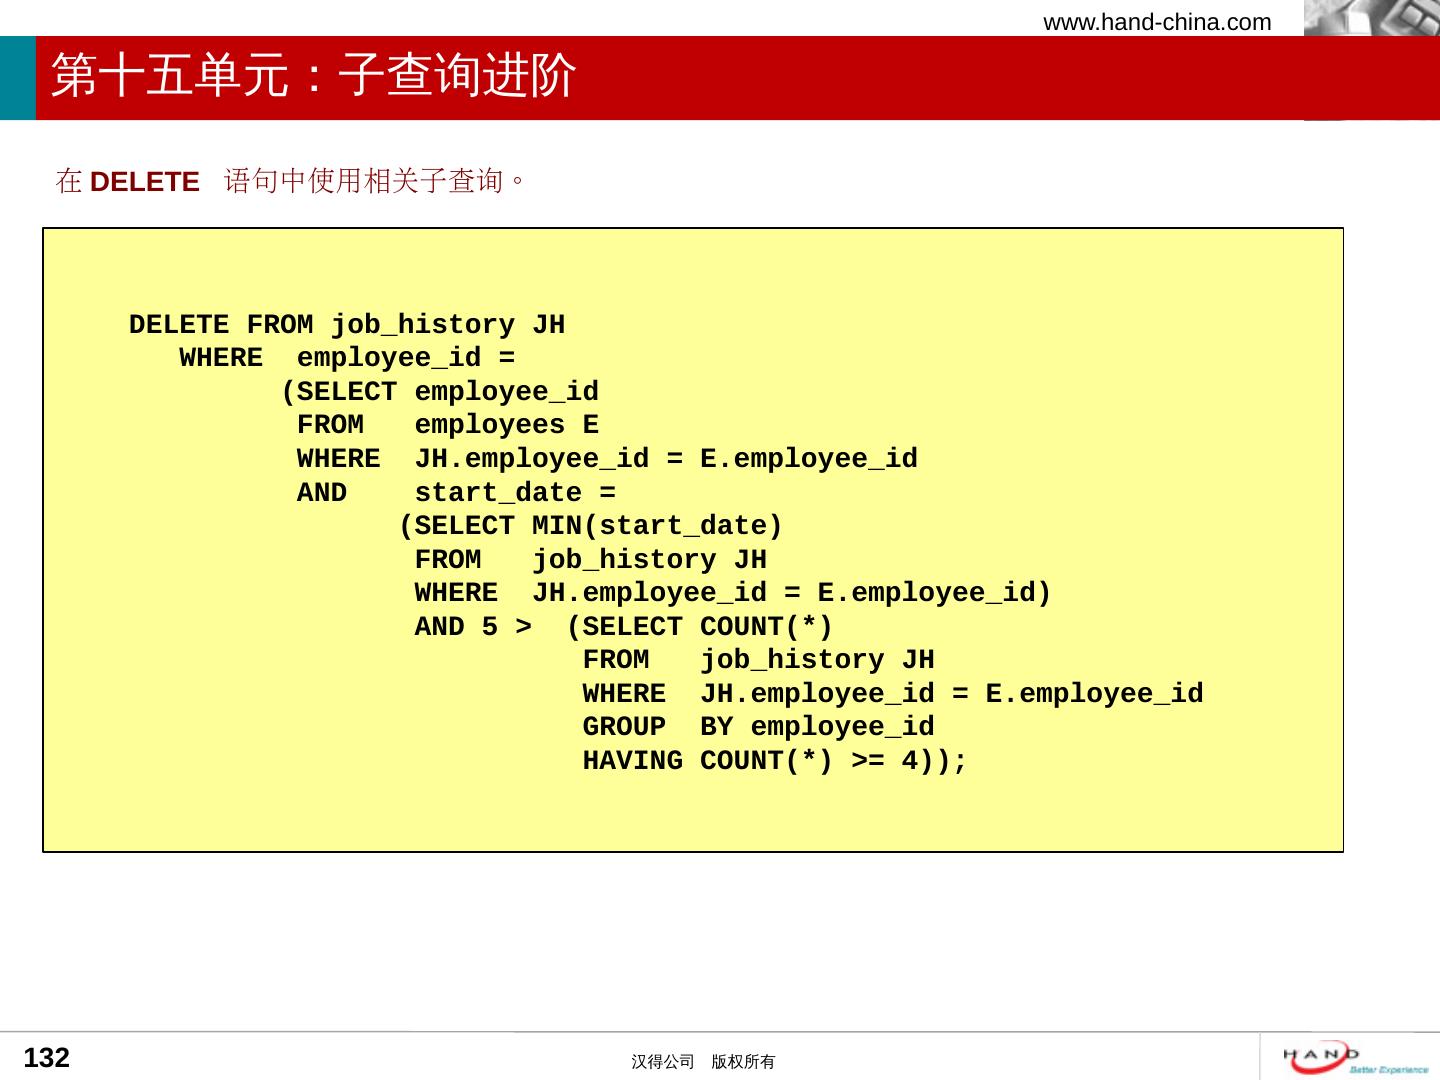The image size is (1440, 1080).
Task: Select line 'GROUP BY employee_id'
Action: click(x=759, y=727)
